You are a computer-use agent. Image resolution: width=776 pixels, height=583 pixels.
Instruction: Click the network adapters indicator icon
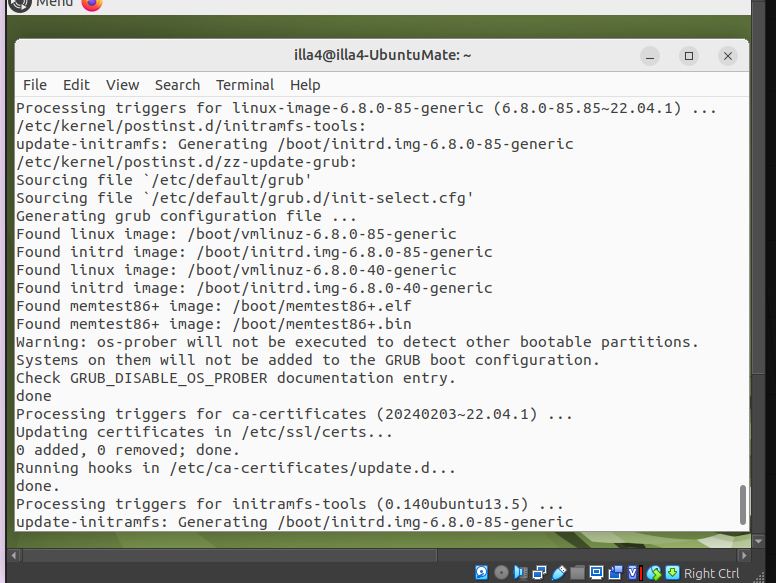[x=539, y=573]
